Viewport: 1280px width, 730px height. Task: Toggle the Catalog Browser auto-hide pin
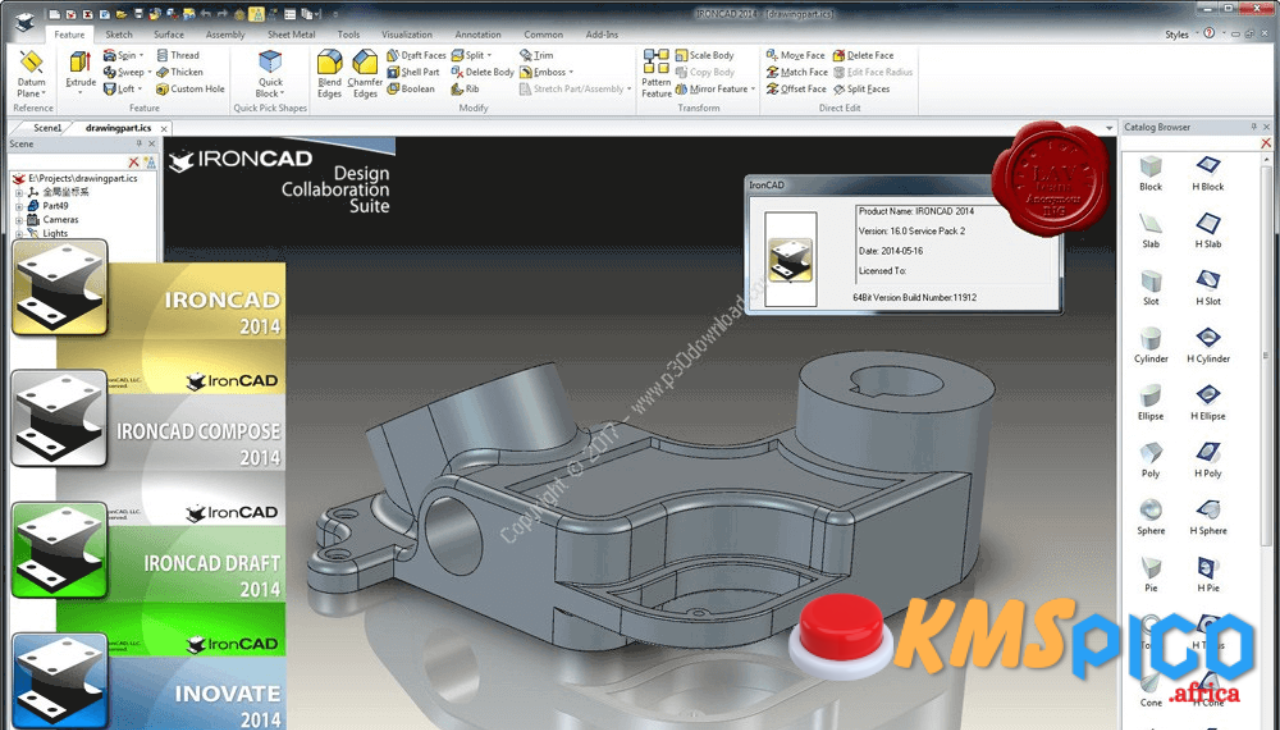[1254, 127]
